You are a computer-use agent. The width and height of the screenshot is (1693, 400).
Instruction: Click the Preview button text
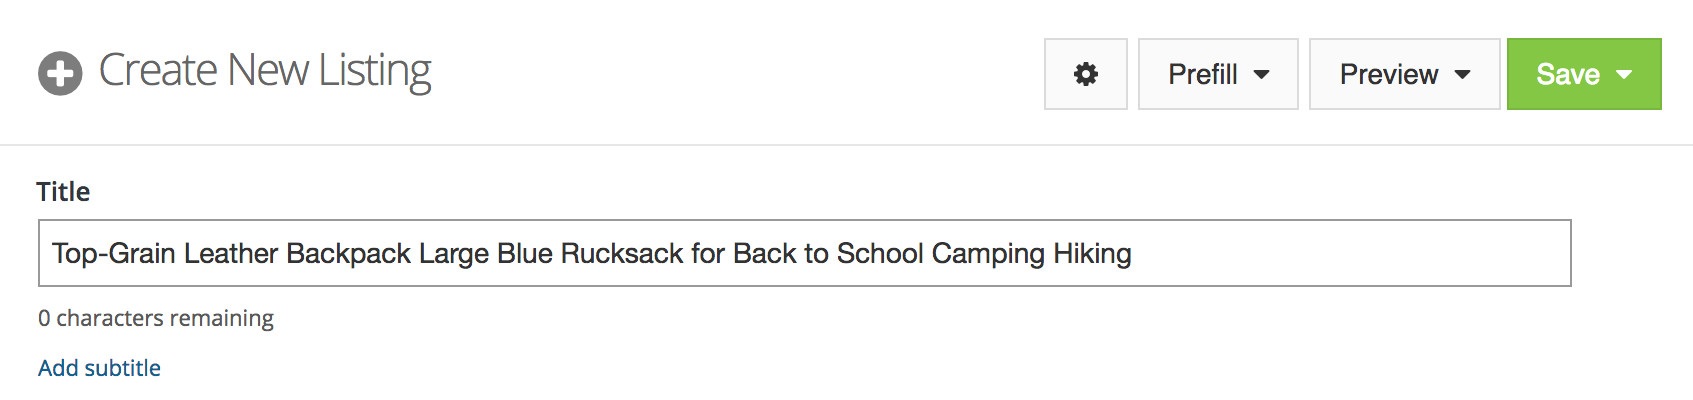[1388, 74]
